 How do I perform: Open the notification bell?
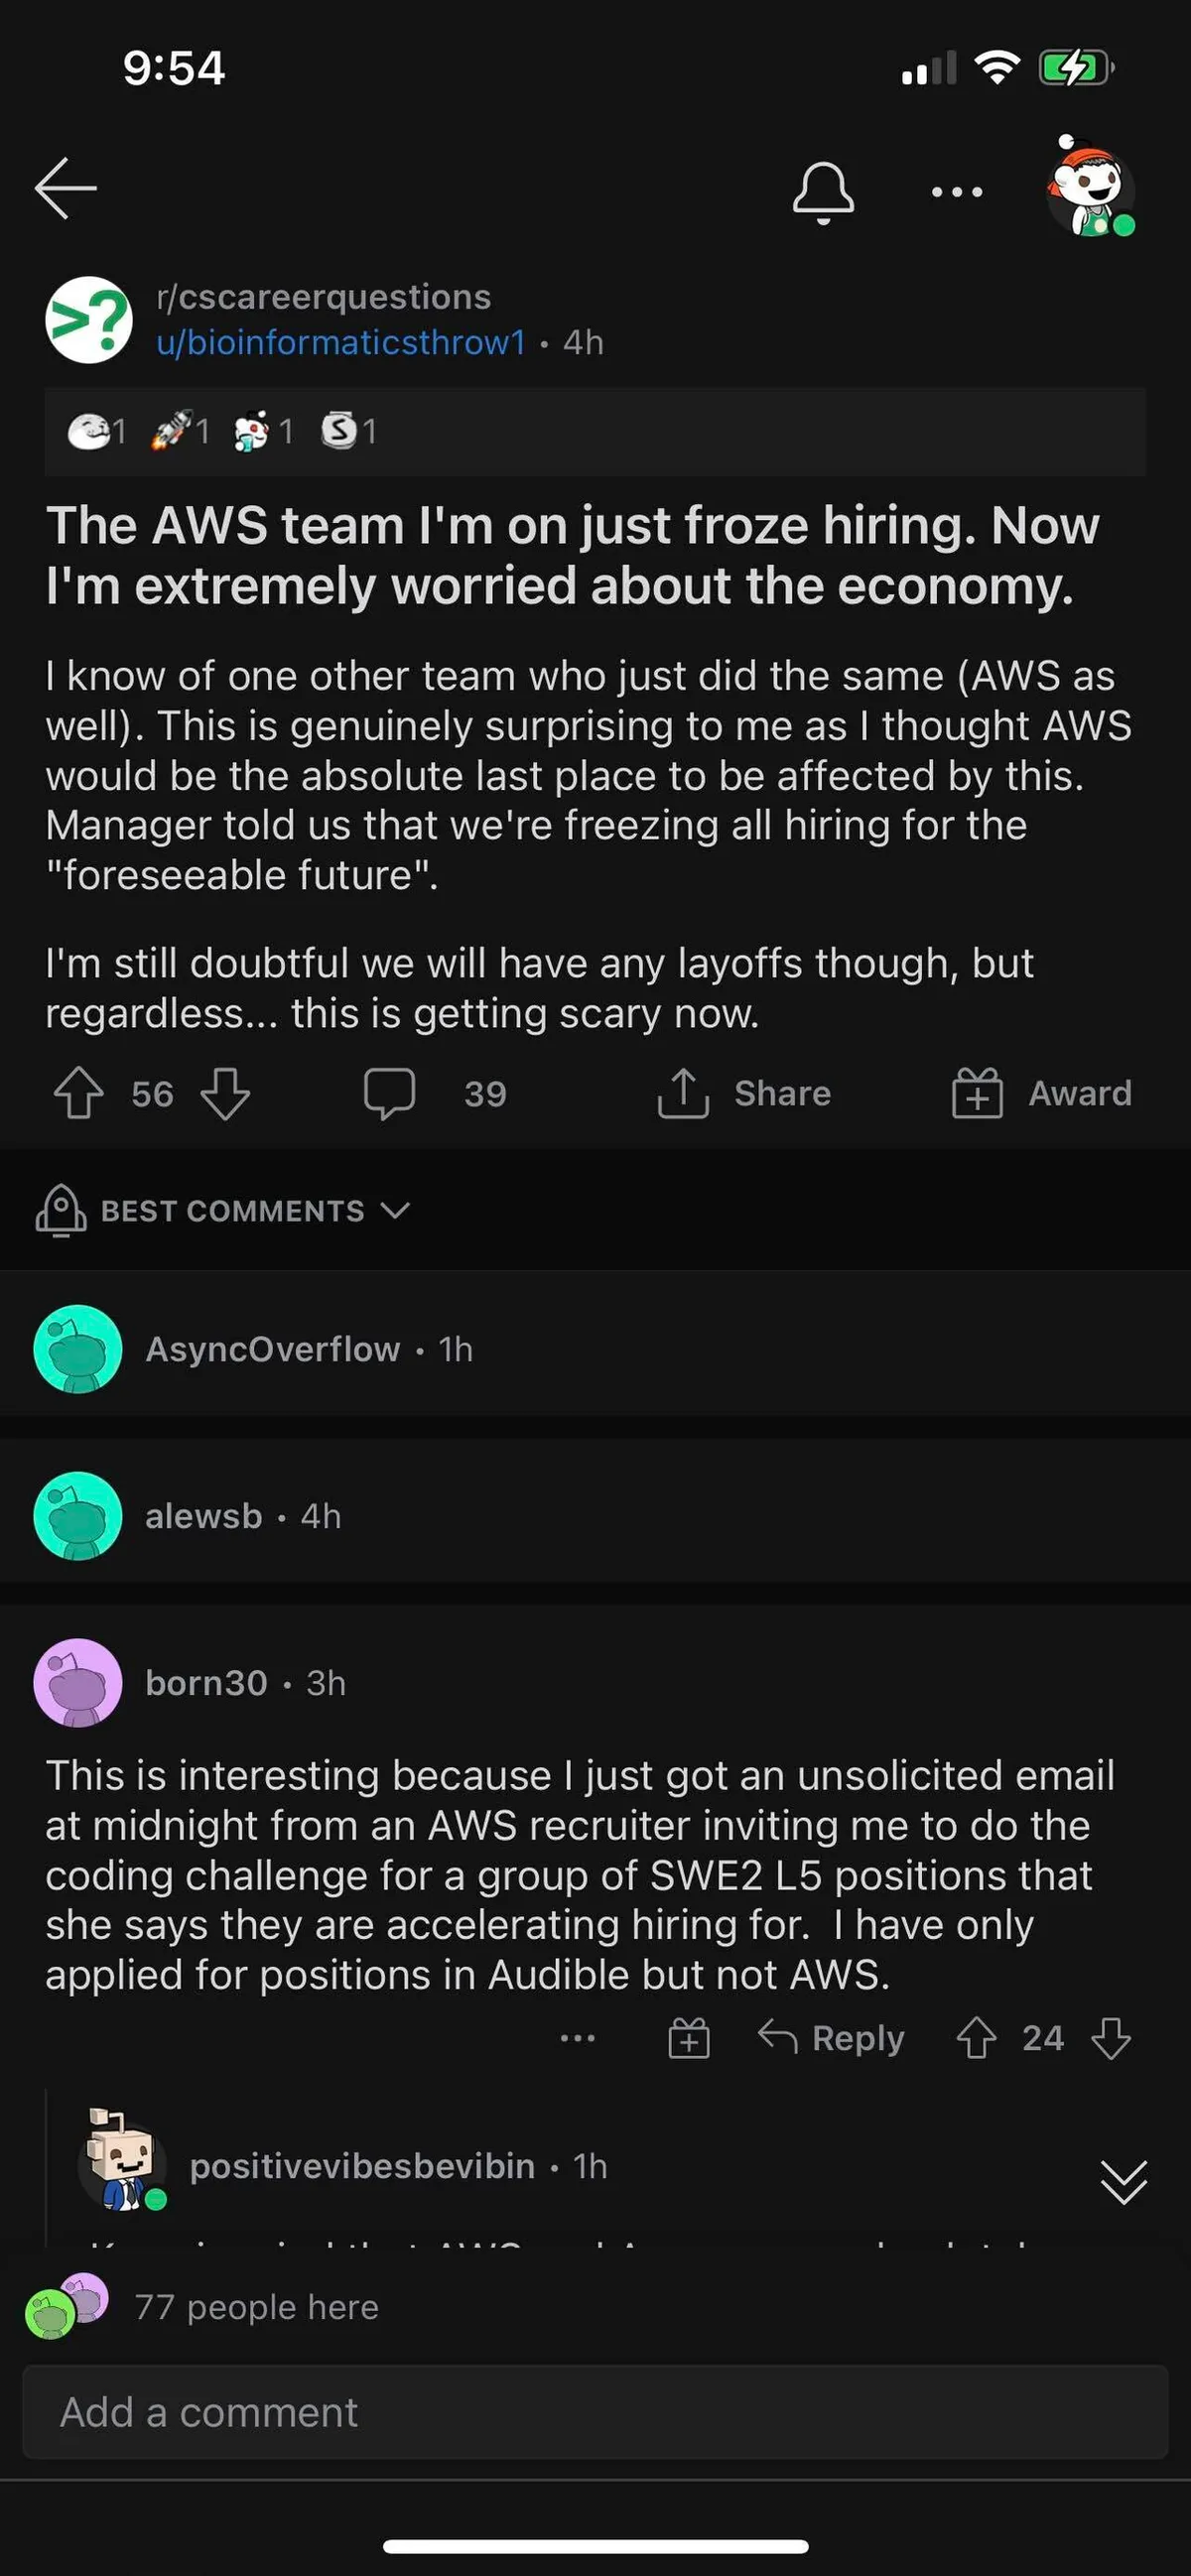pyautogui.click(x=823, y=192)
